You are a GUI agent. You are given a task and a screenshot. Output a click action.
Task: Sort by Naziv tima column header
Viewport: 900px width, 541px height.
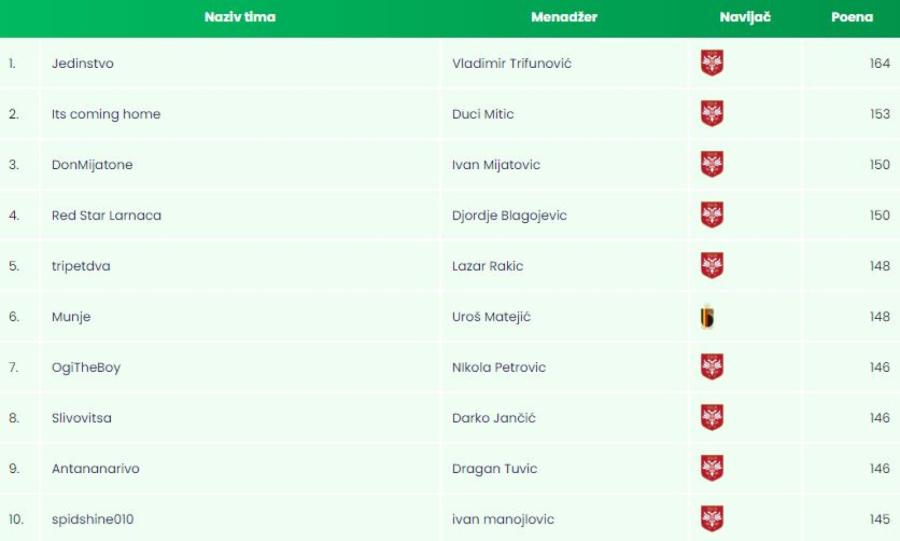pyautogui.click(x=240, y=17)
